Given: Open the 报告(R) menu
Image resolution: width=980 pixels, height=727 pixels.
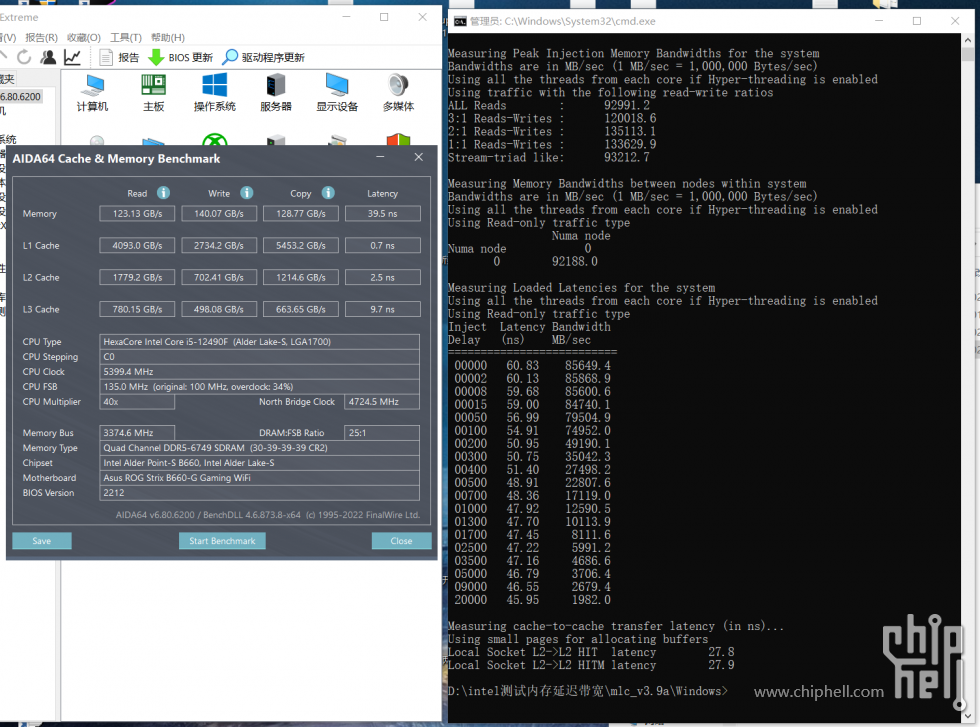Looking at the screenshot, I should [x=41, y=38].
